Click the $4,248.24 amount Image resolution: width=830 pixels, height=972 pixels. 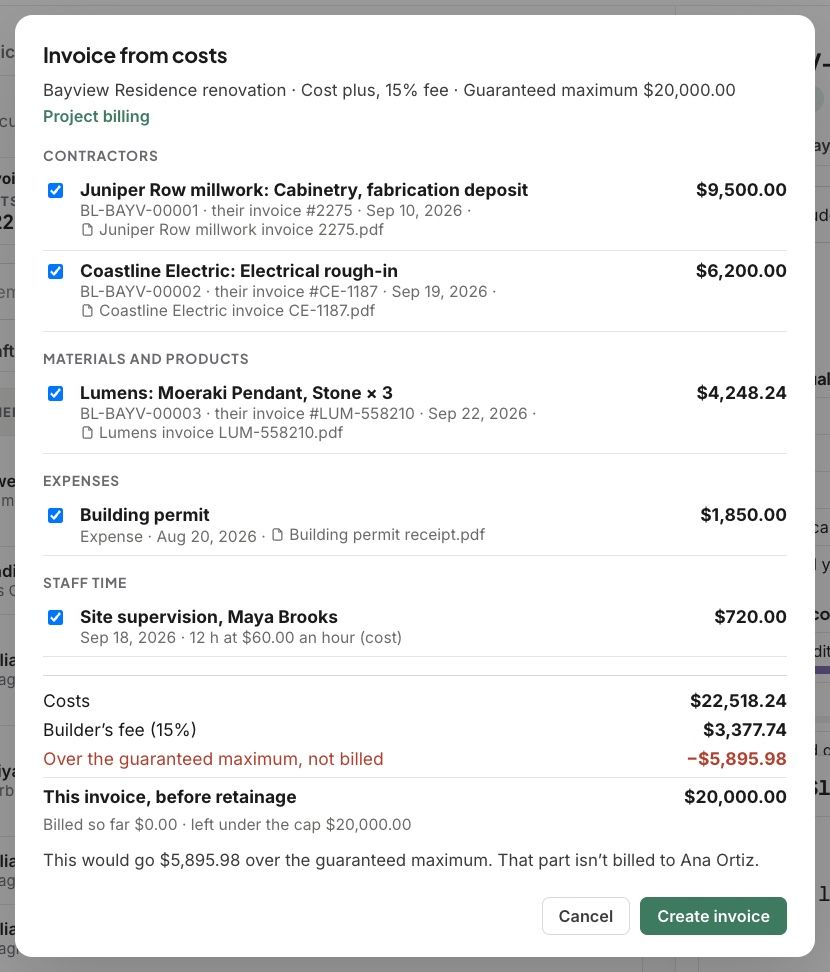(x=741, y=393)
